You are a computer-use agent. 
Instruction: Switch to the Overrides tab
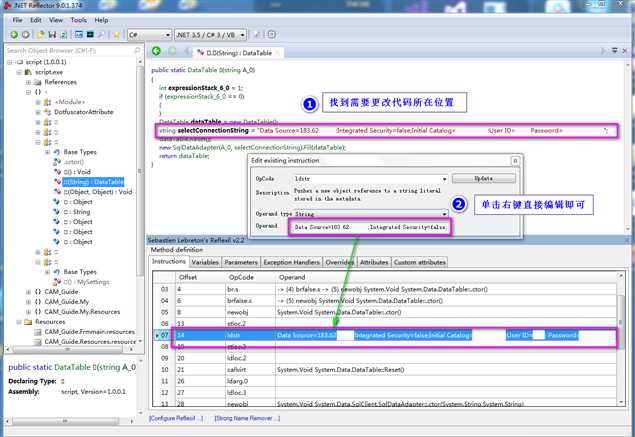[x=339, y=262]
